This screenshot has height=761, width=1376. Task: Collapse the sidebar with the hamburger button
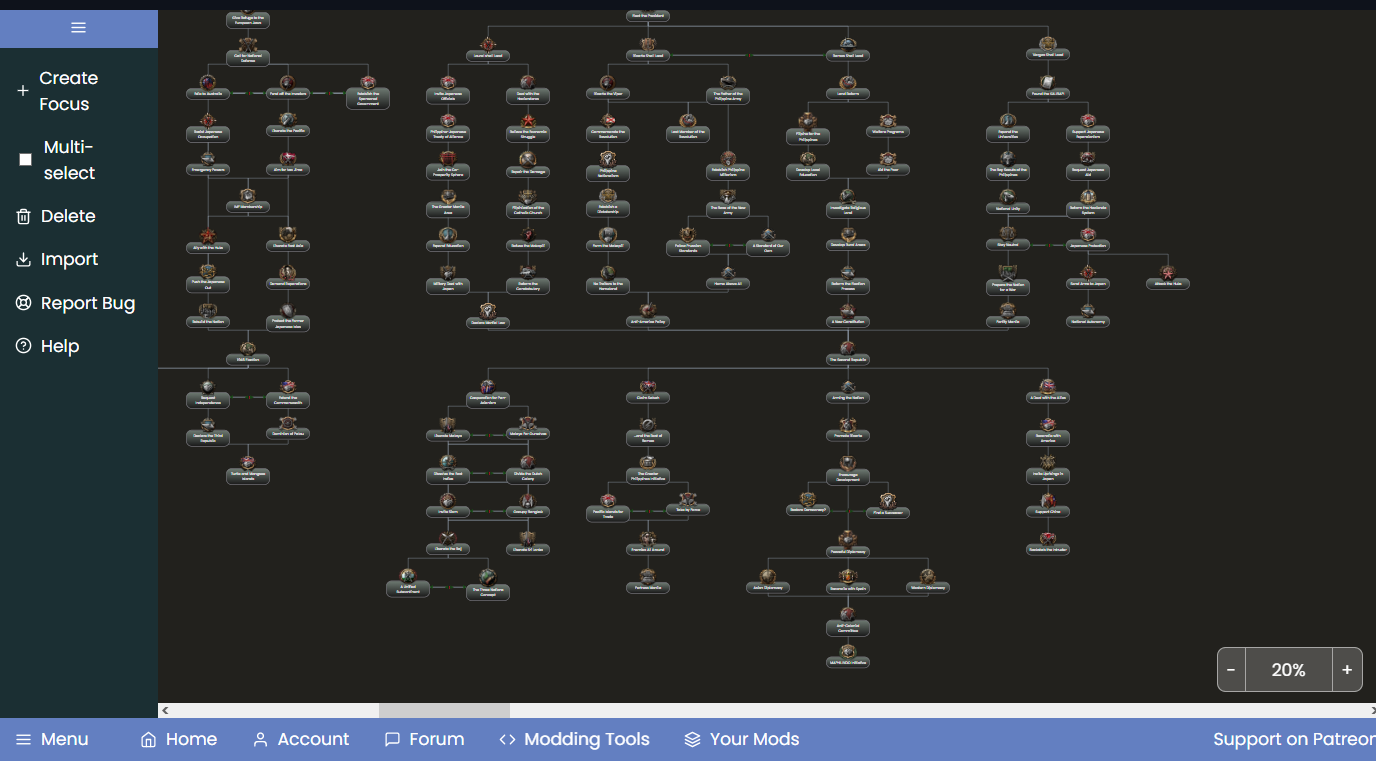78,28
